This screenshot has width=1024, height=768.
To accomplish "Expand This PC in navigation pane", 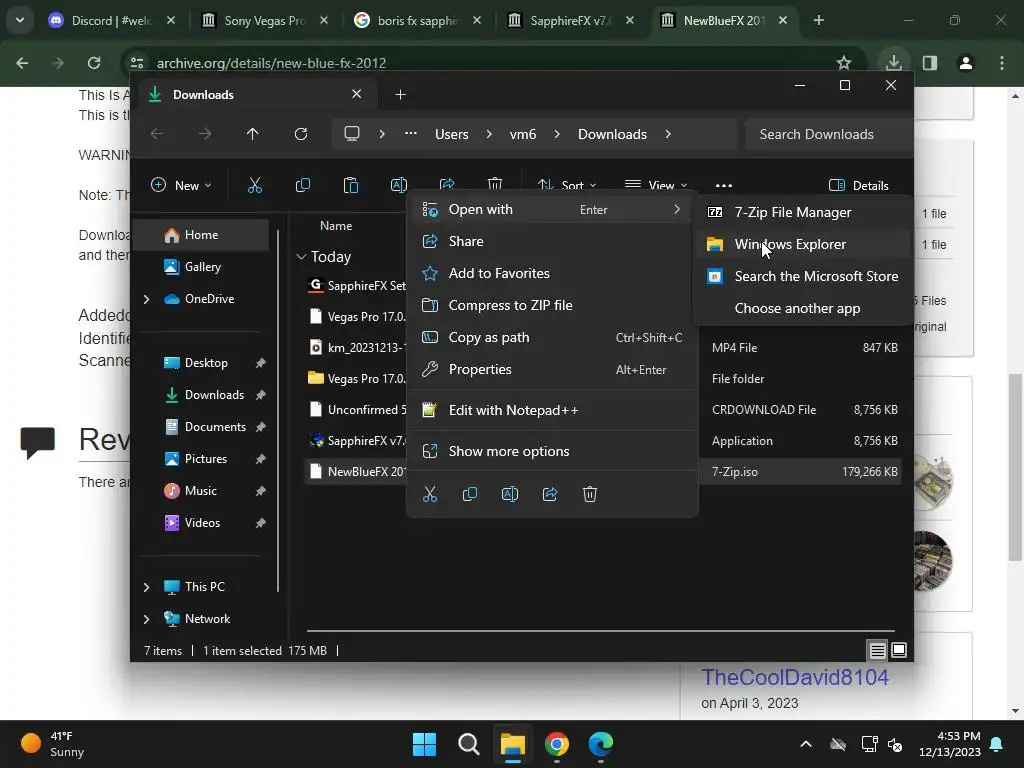I will (x=146, y=587).
